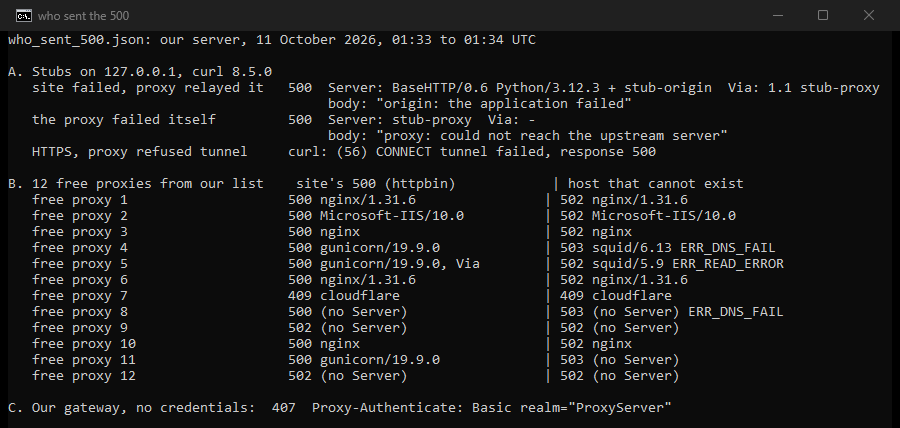Maximize the 'who sent the 500' window
Viewport: 900px width, 428px height.
(823, 15)
